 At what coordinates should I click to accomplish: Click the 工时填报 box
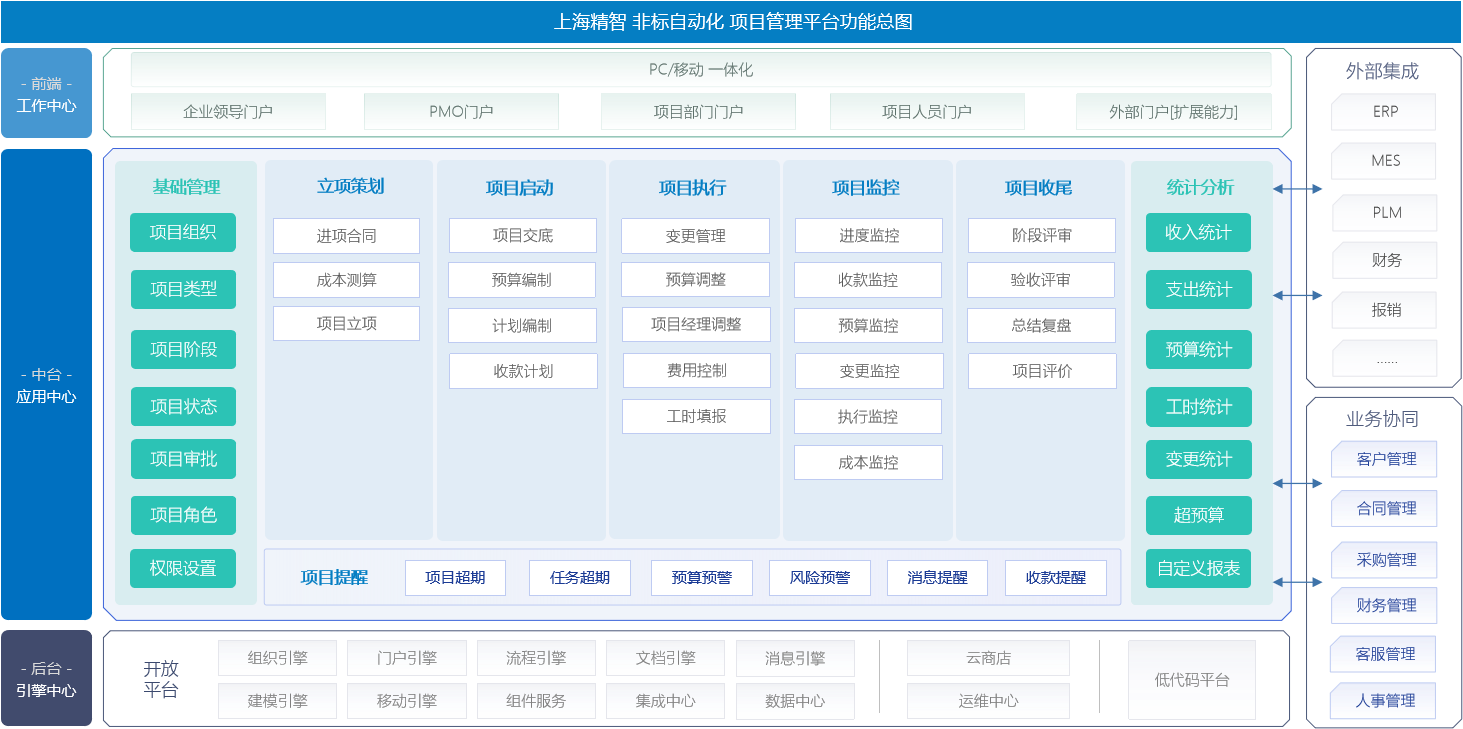tap(696, 416)
